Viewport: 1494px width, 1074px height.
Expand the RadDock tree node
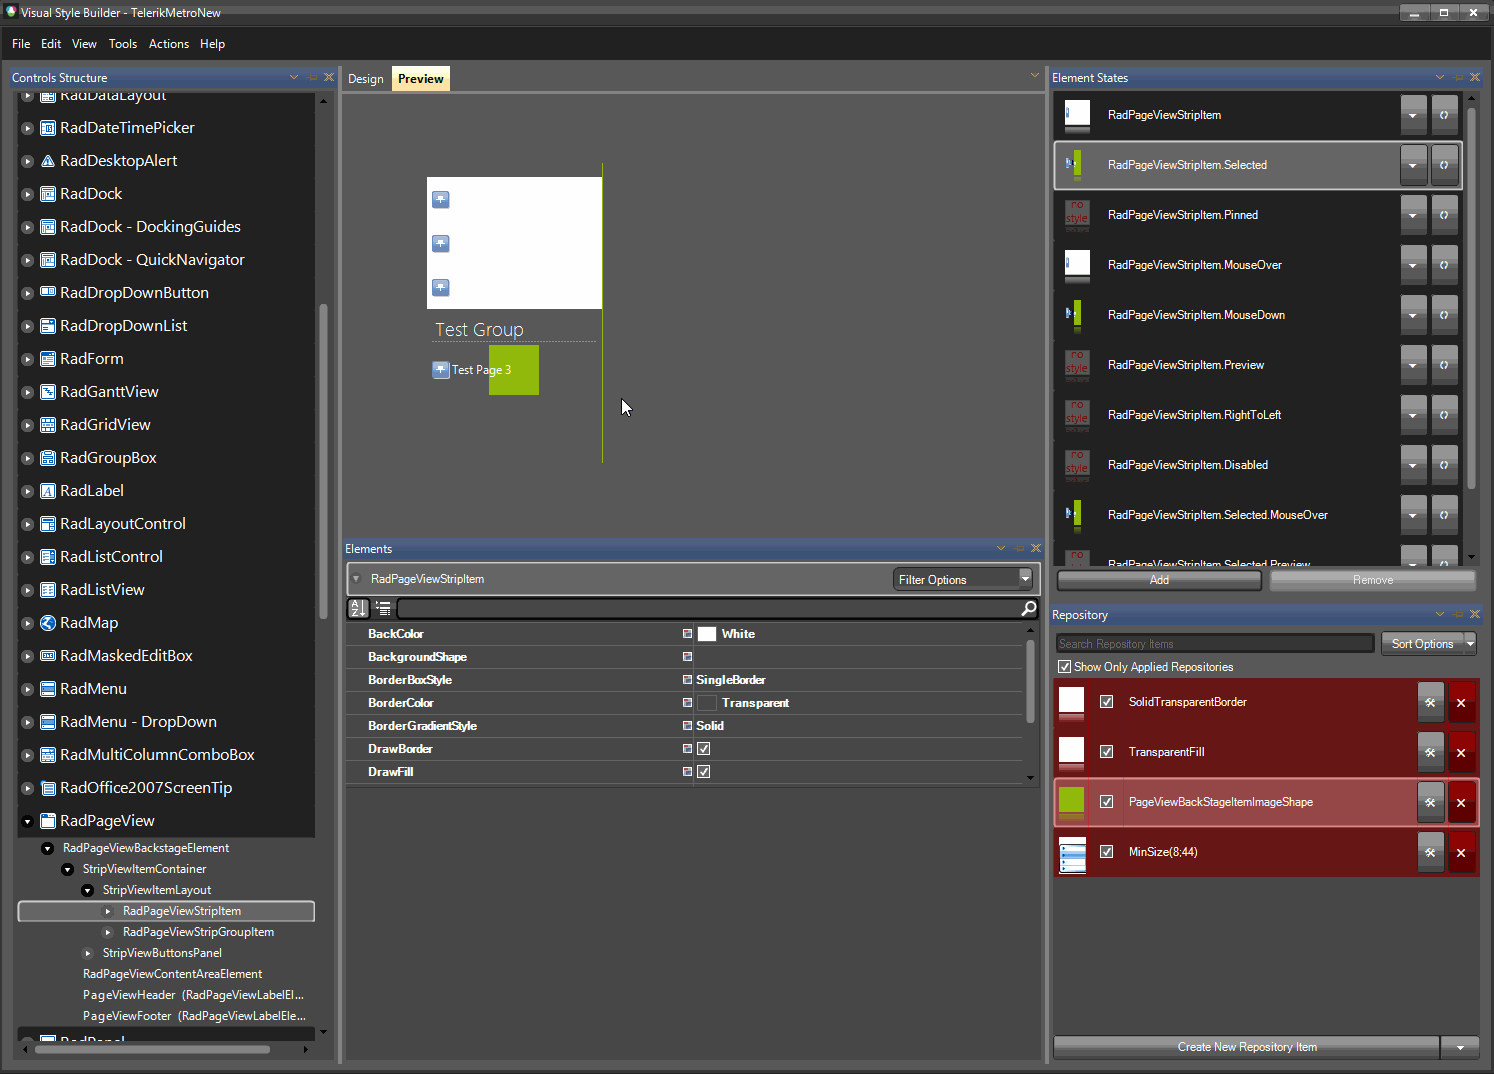click(28, 194)
